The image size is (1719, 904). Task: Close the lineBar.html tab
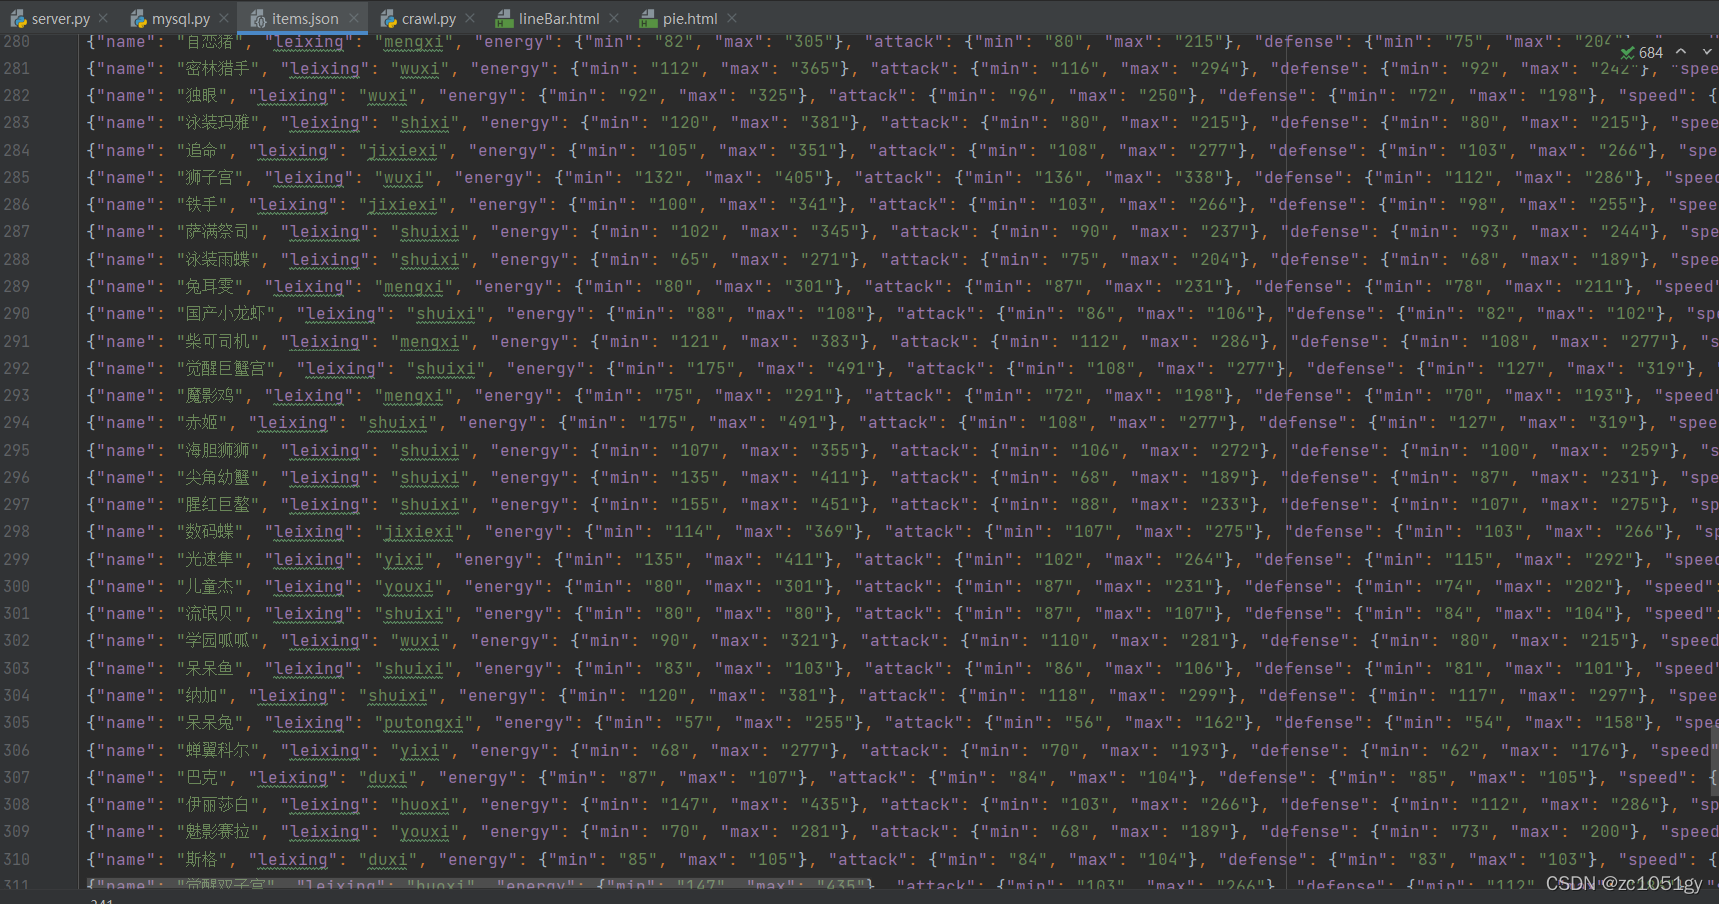(614, 18)
